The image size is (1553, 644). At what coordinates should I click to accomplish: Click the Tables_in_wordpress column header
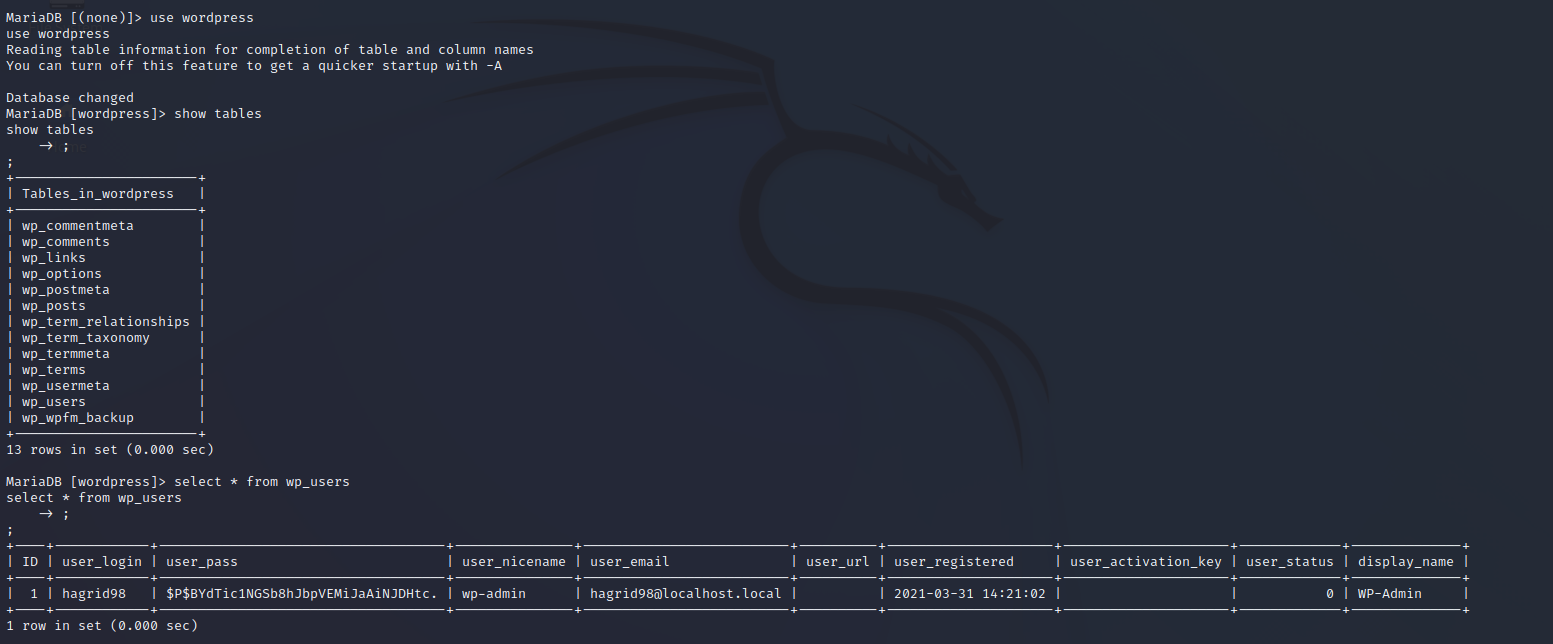coord(98,194)
